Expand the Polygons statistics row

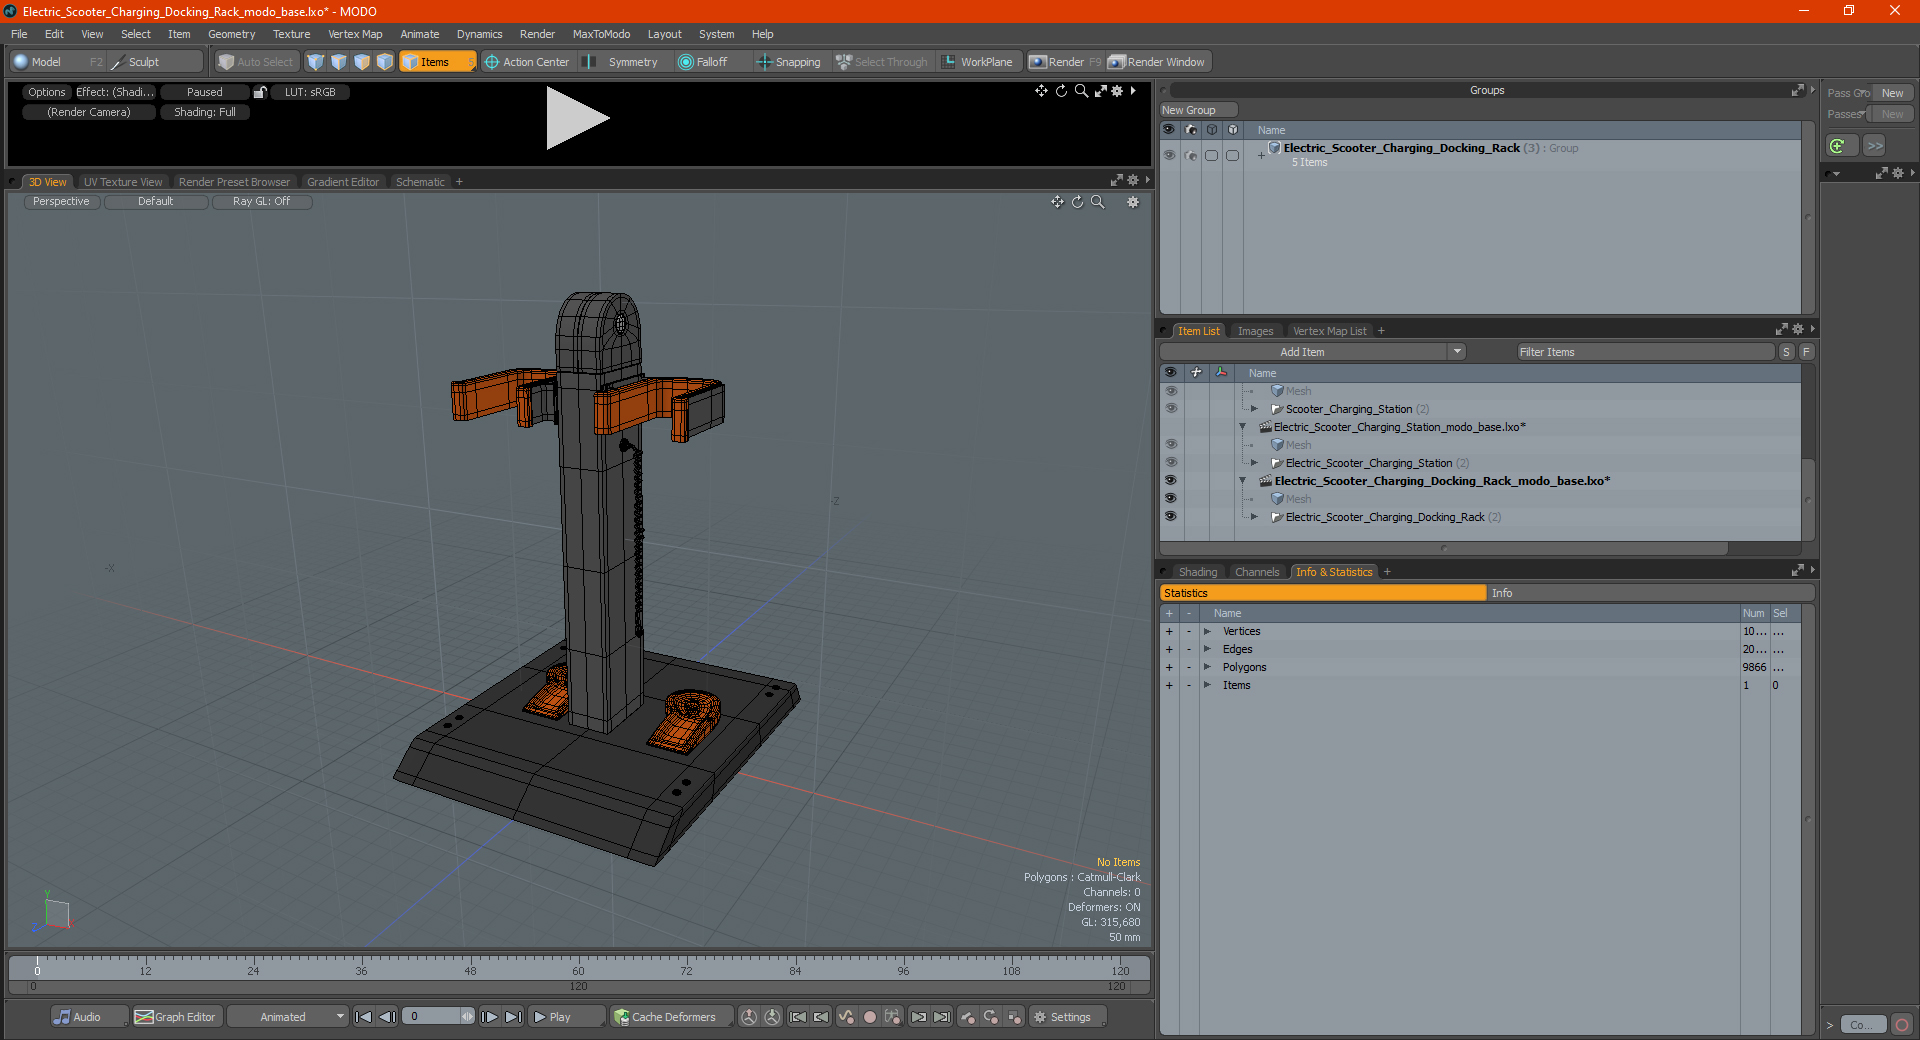pyautogui.click(x=1208, y=667)
